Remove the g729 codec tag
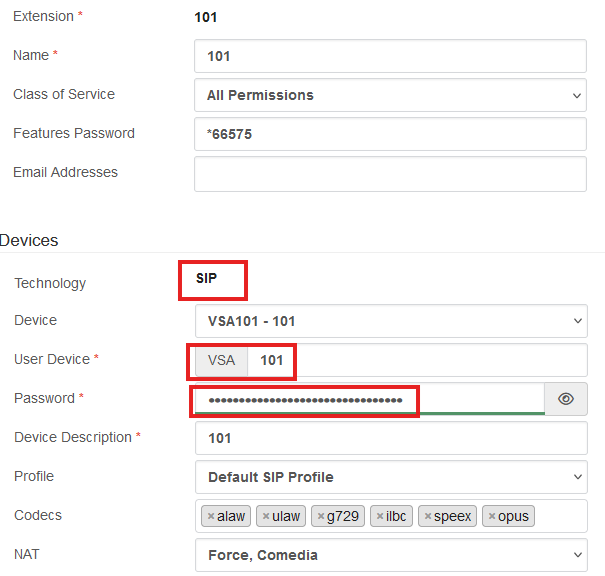The width and height of the screenshot is (605, 576). pos(321,516)
